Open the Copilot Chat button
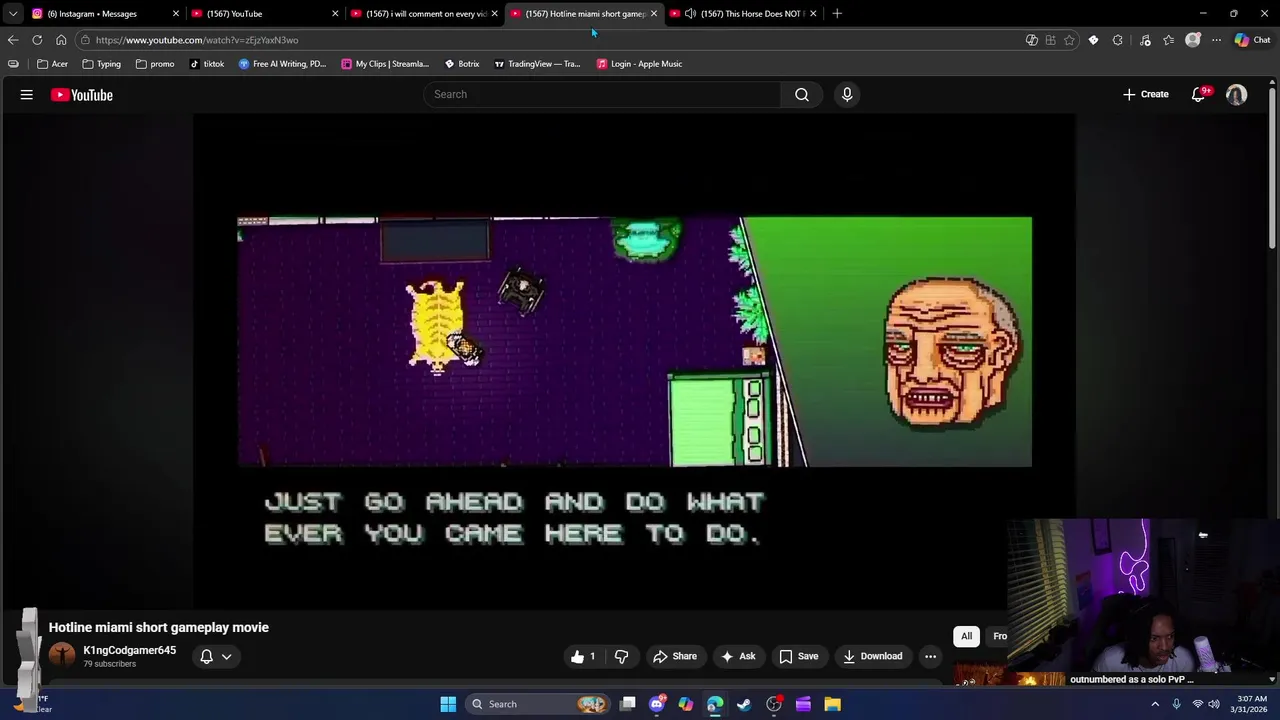 (x=1252, y=40)
